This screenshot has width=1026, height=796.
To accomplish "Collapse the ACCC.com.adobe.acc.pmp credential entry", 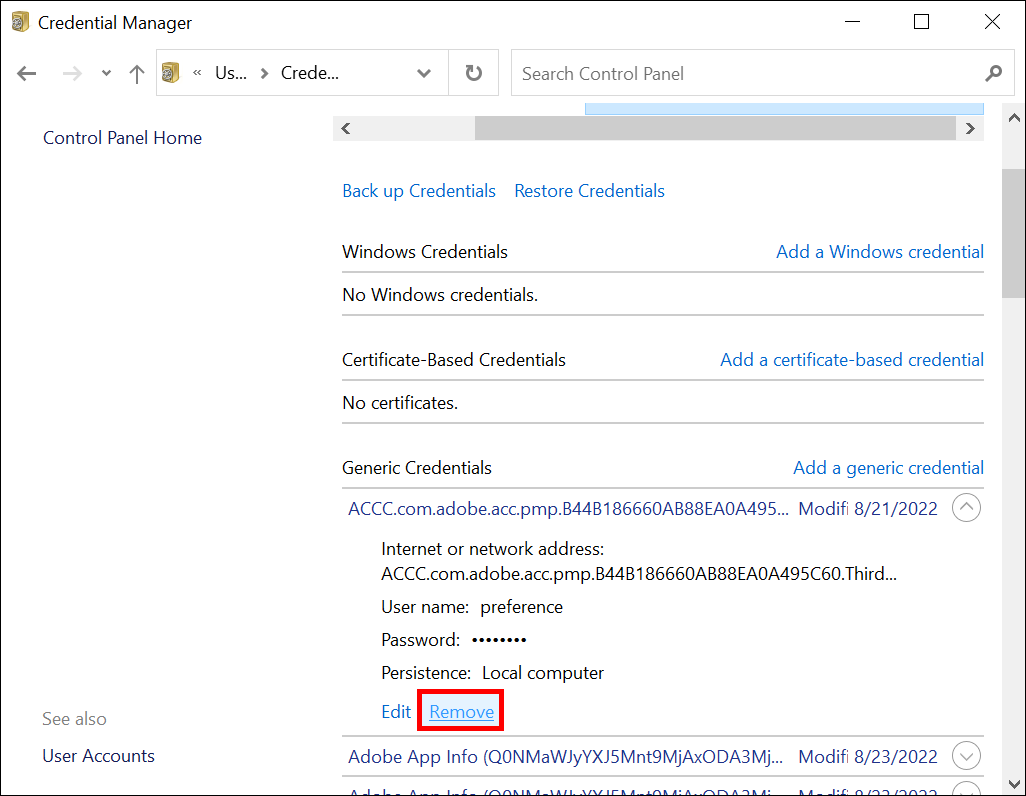I will [966, 508].
